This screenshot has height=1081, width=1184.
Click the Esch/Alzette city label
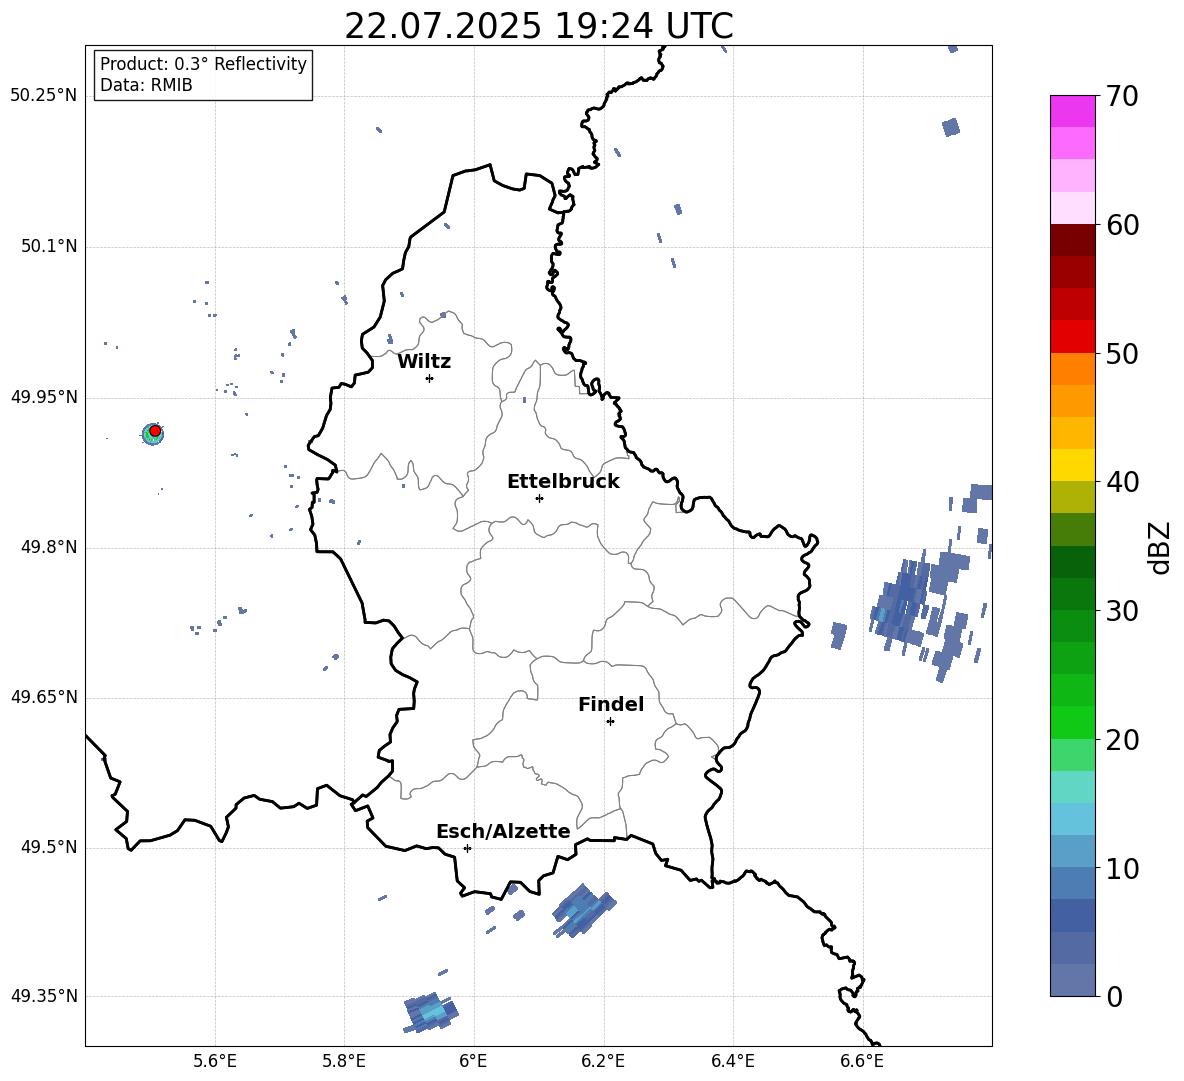504,831
